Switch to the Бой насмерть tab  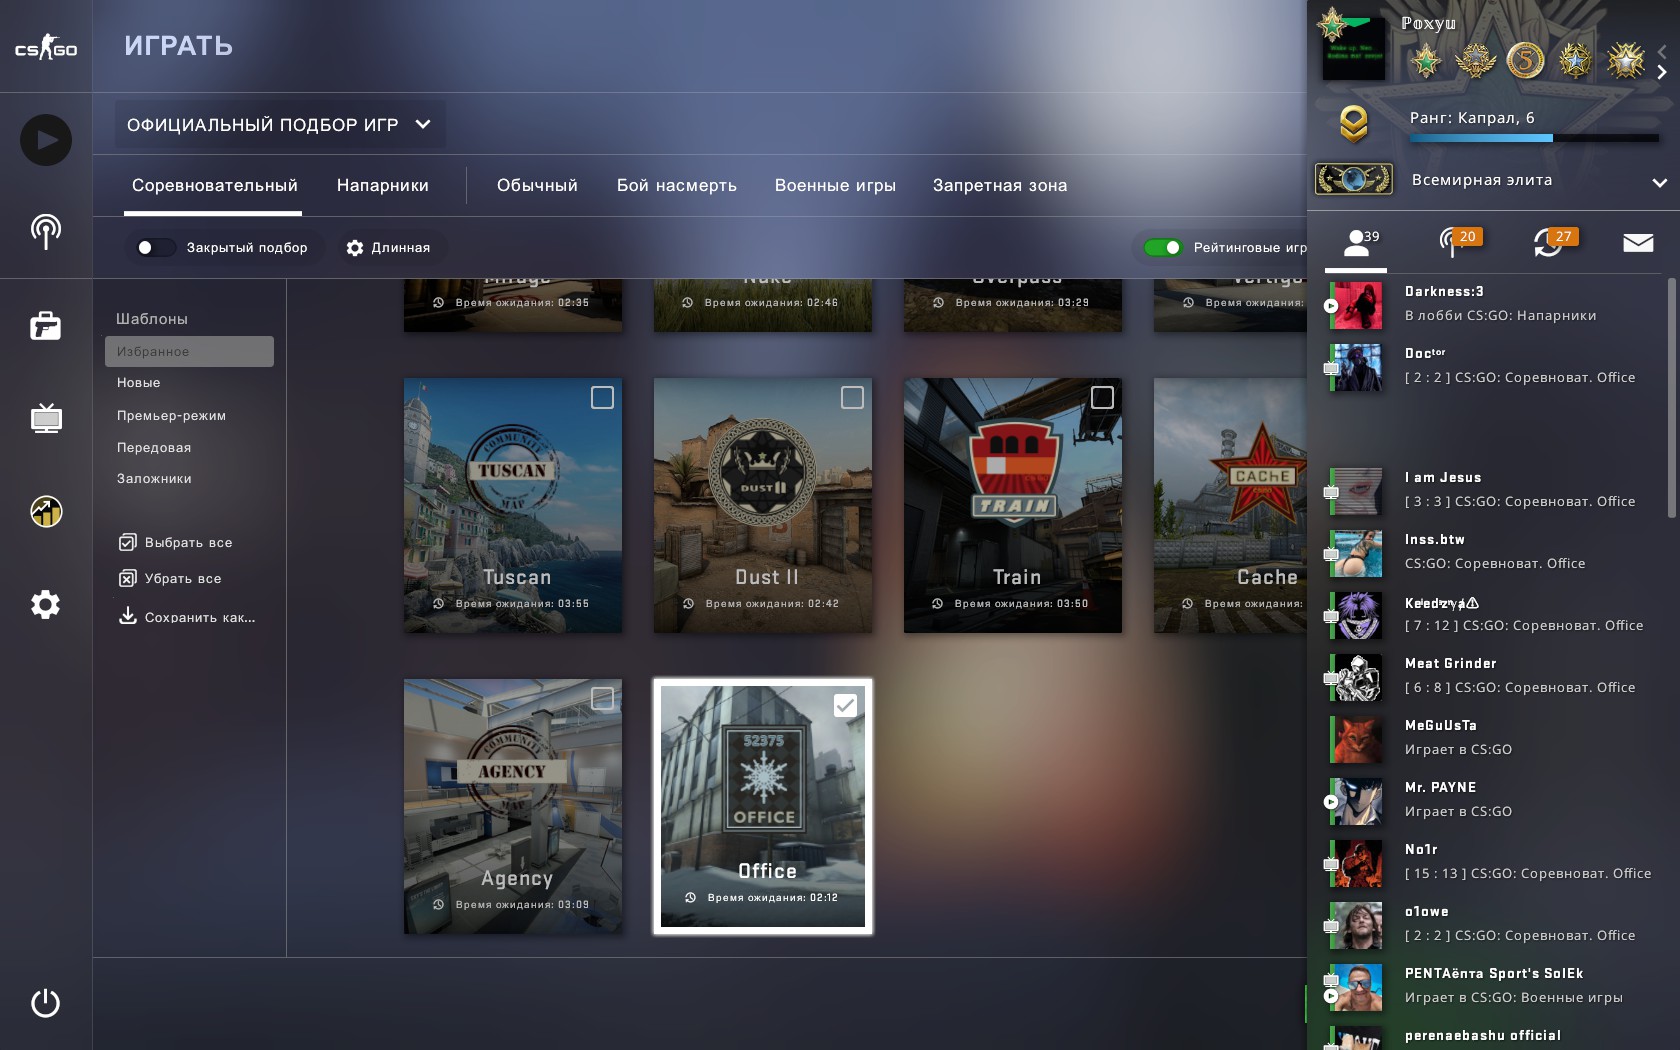(677, 186)
